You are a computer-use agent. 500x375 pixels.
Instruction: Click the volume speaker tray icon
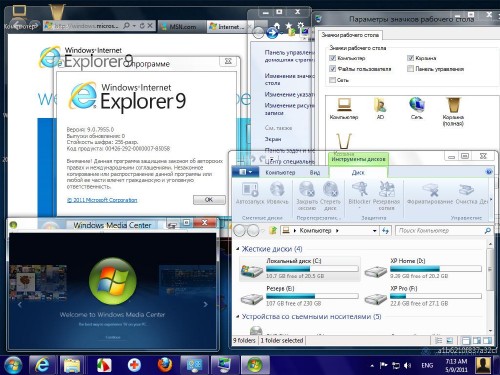[x=407, y=366]
